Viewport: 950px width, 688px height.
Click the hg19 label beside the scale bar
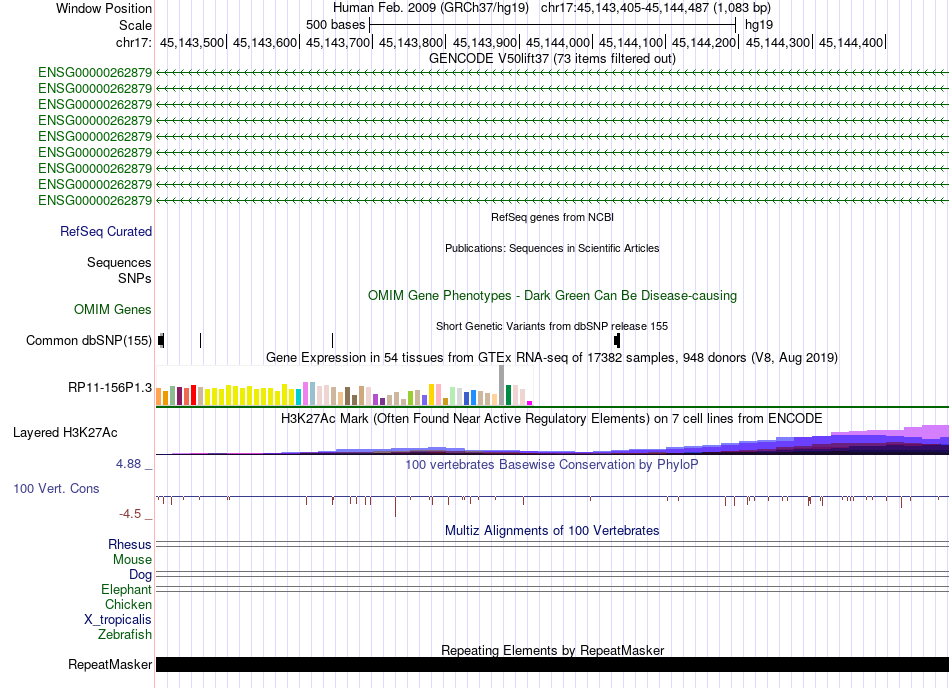pos(759,25)
